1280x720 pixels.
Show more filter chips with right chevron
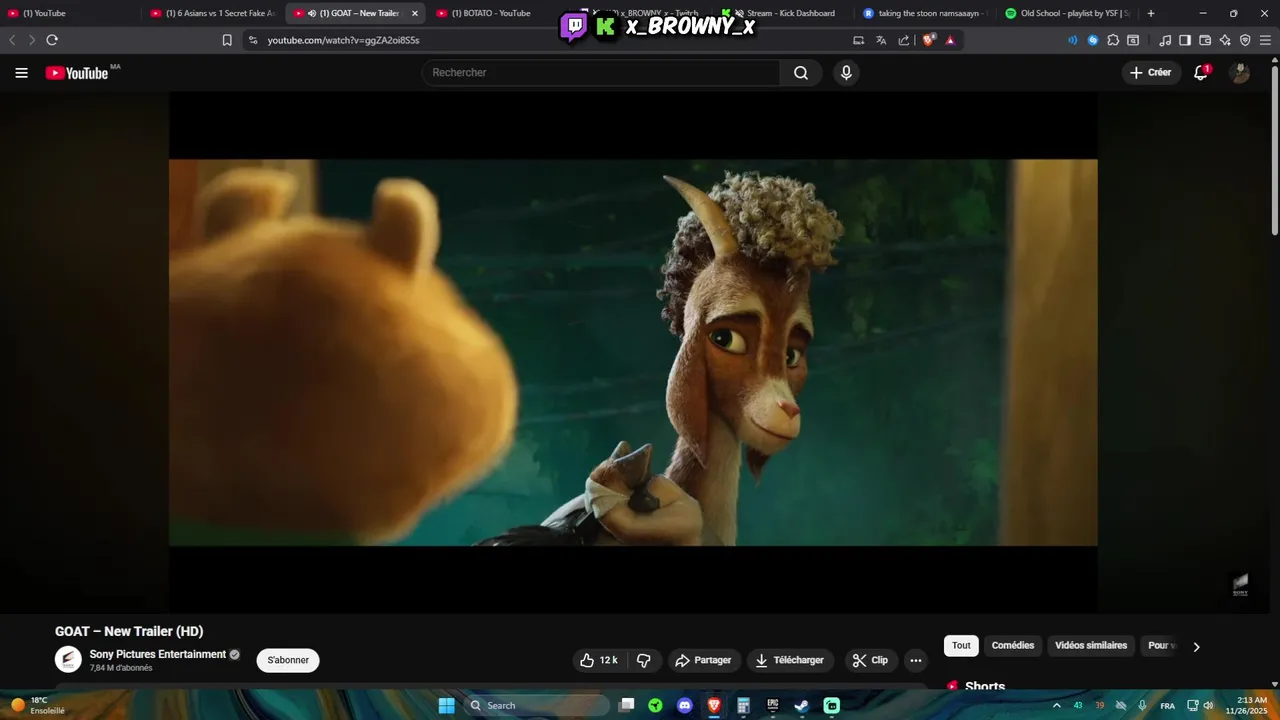click(x=1196, y=647)
